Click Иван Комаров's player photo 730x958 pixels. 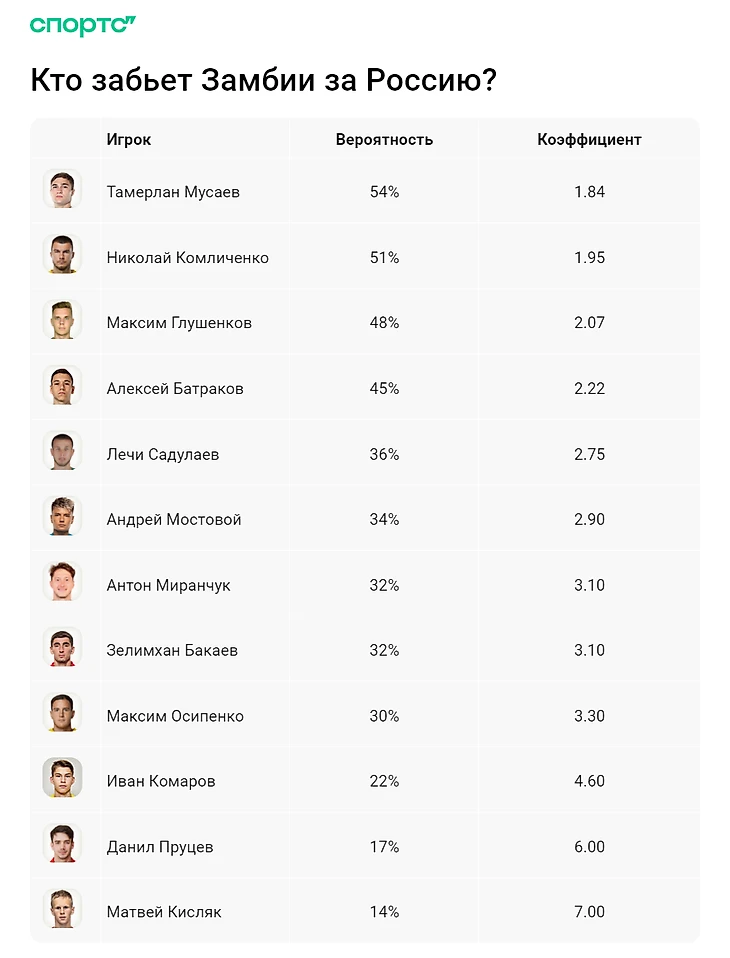click(62, 778)
